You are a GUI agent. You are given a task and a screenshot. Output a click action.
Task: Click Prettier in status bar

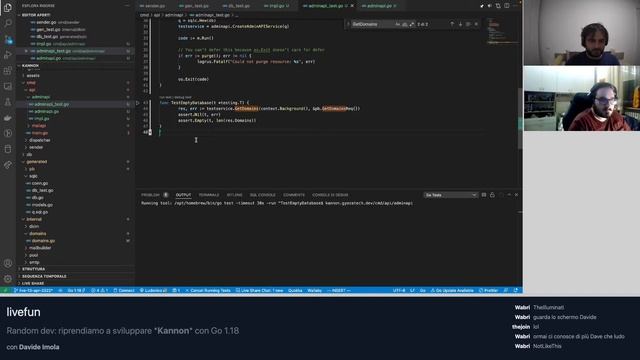click(488, 290)
